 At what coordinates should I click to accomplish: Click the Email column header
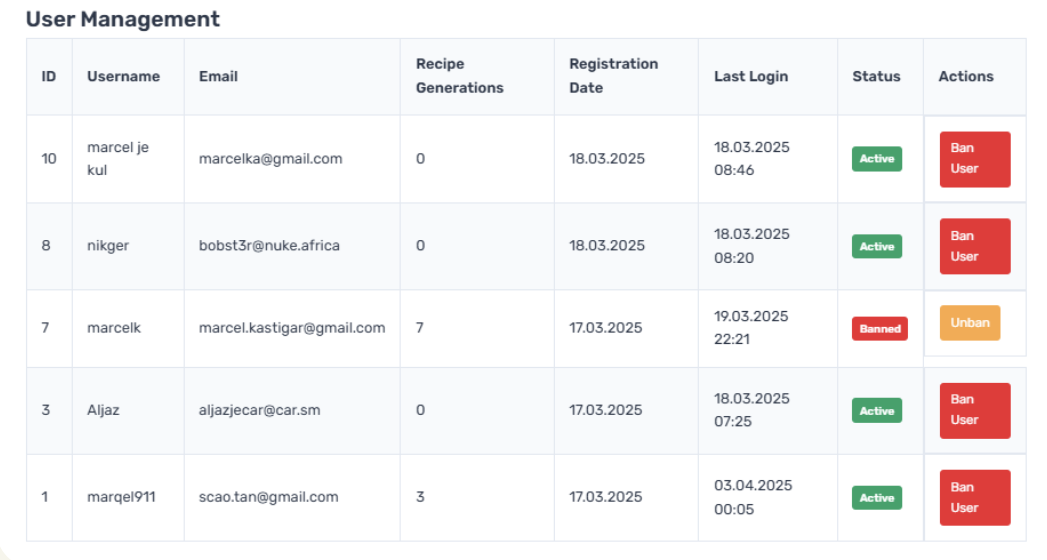[218, 76]
